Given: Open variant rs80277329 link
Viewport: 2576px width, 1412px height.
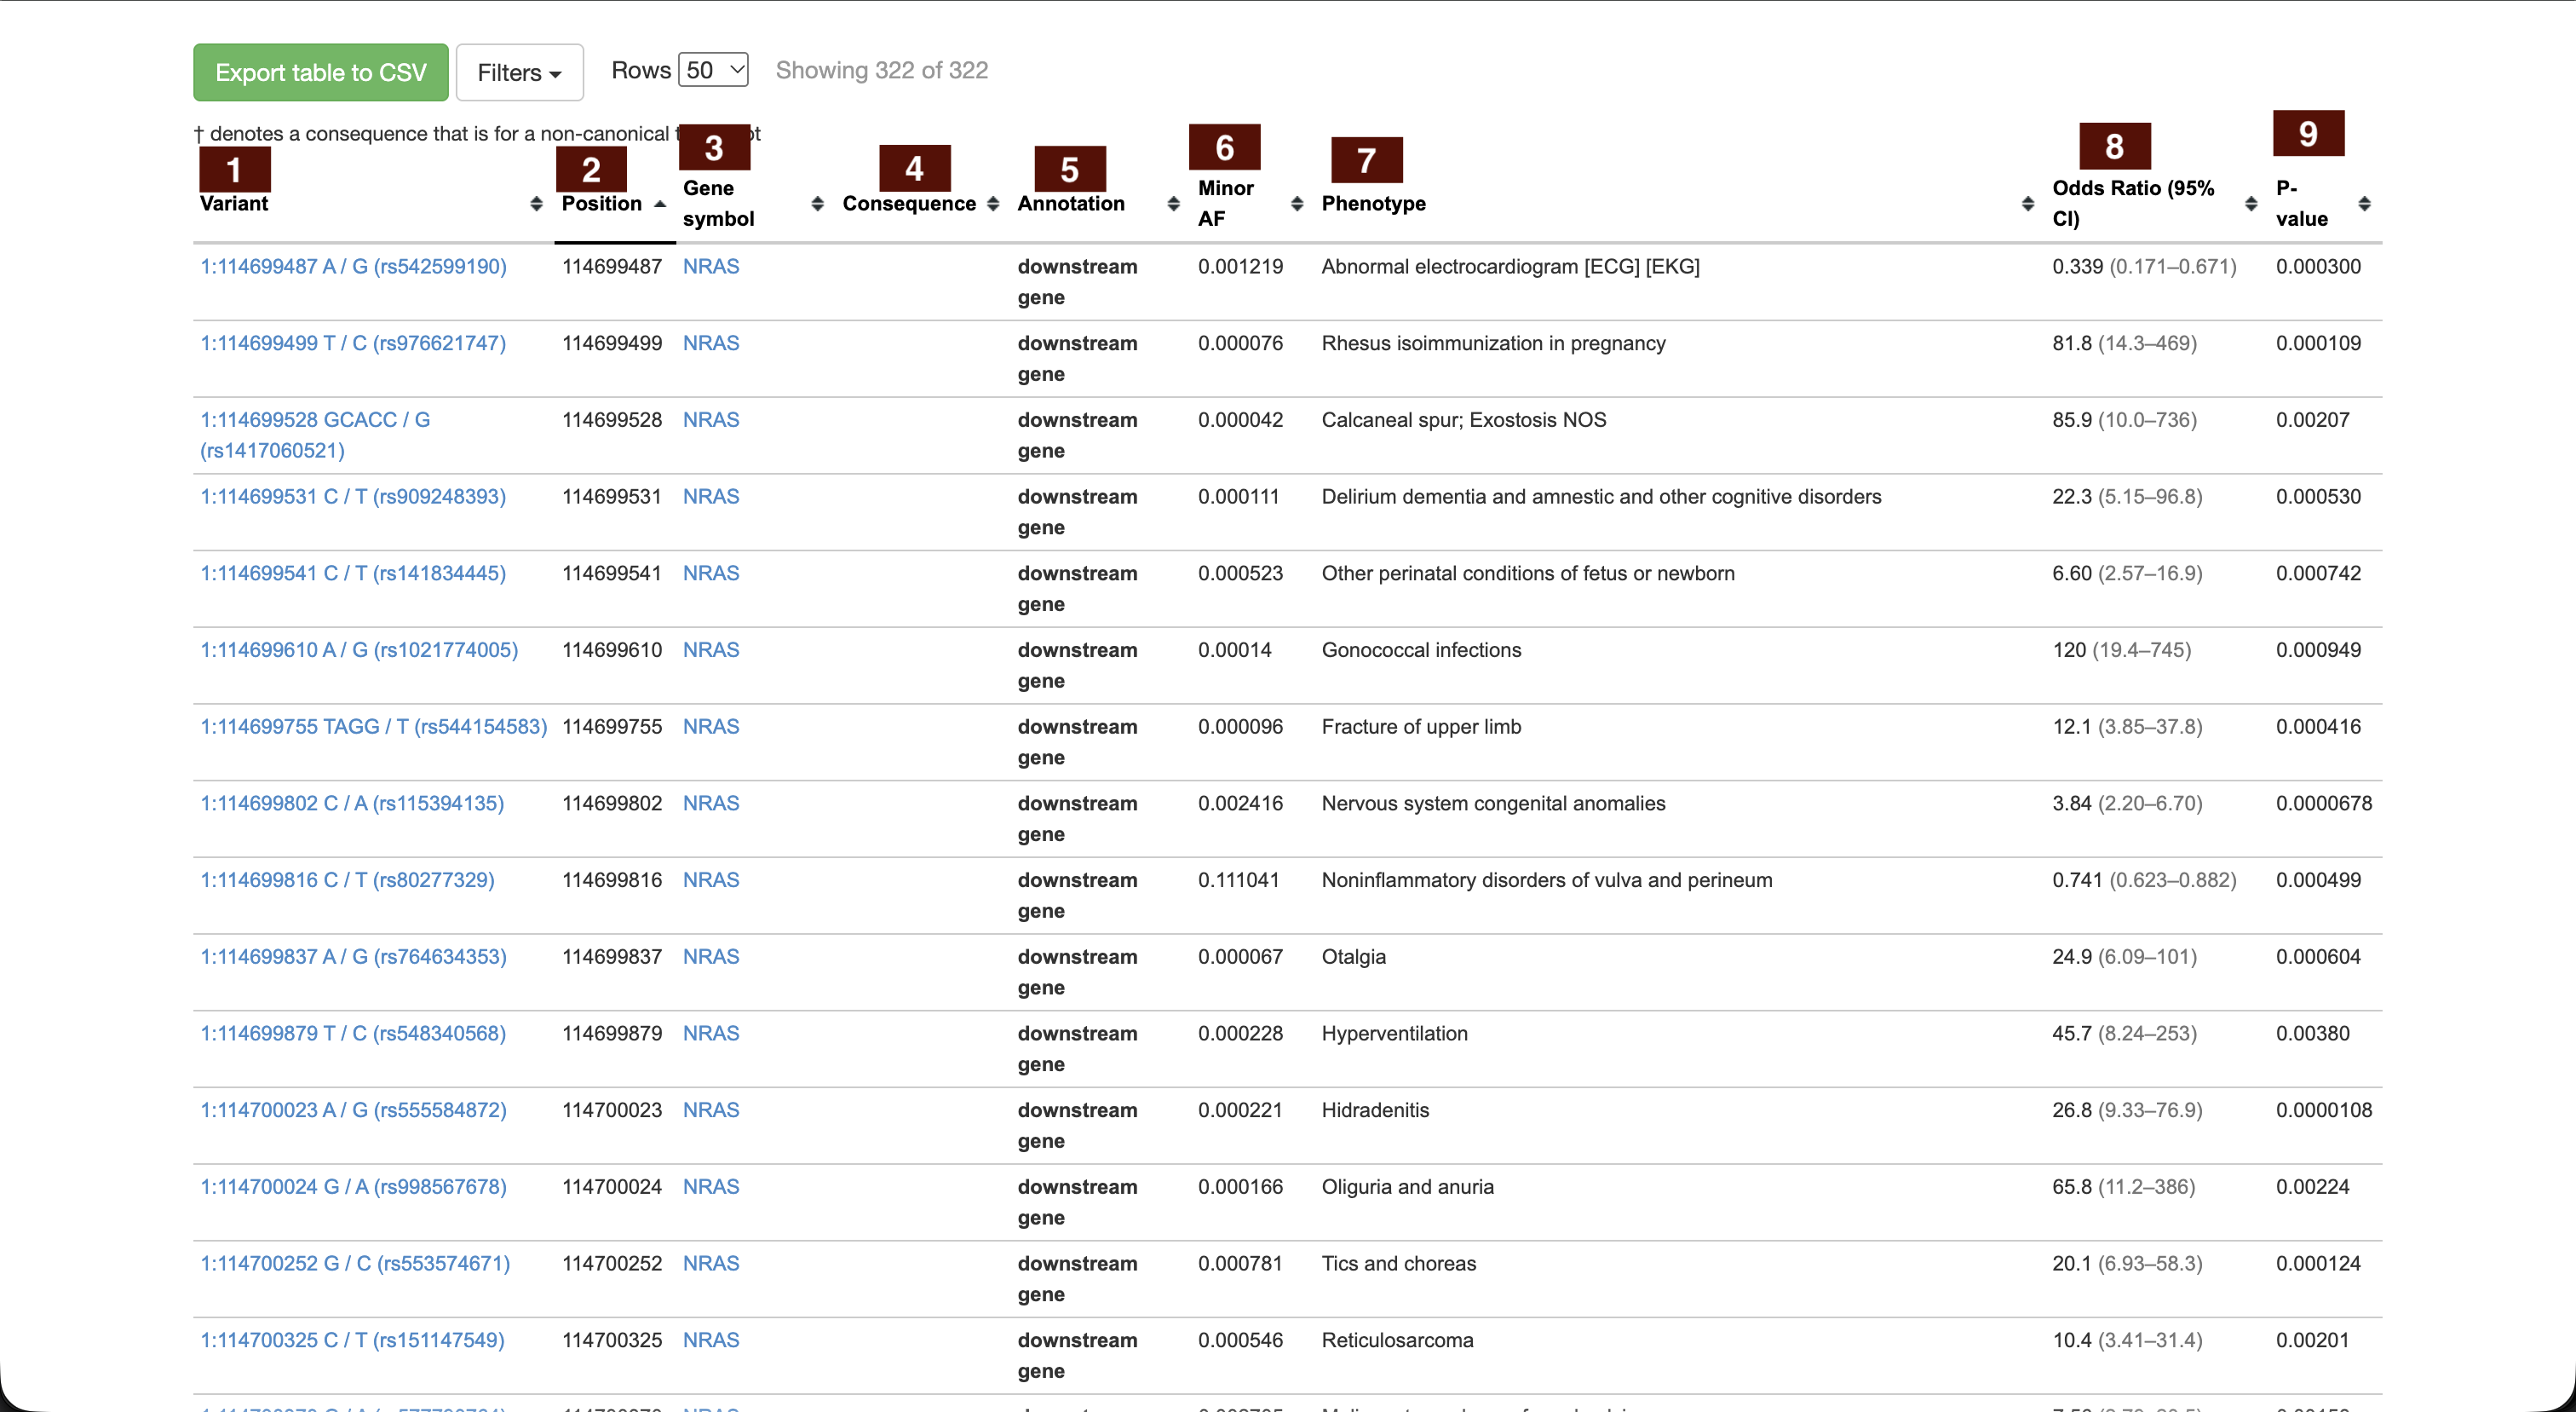Looking at the screenshot, I should (347, 880).
